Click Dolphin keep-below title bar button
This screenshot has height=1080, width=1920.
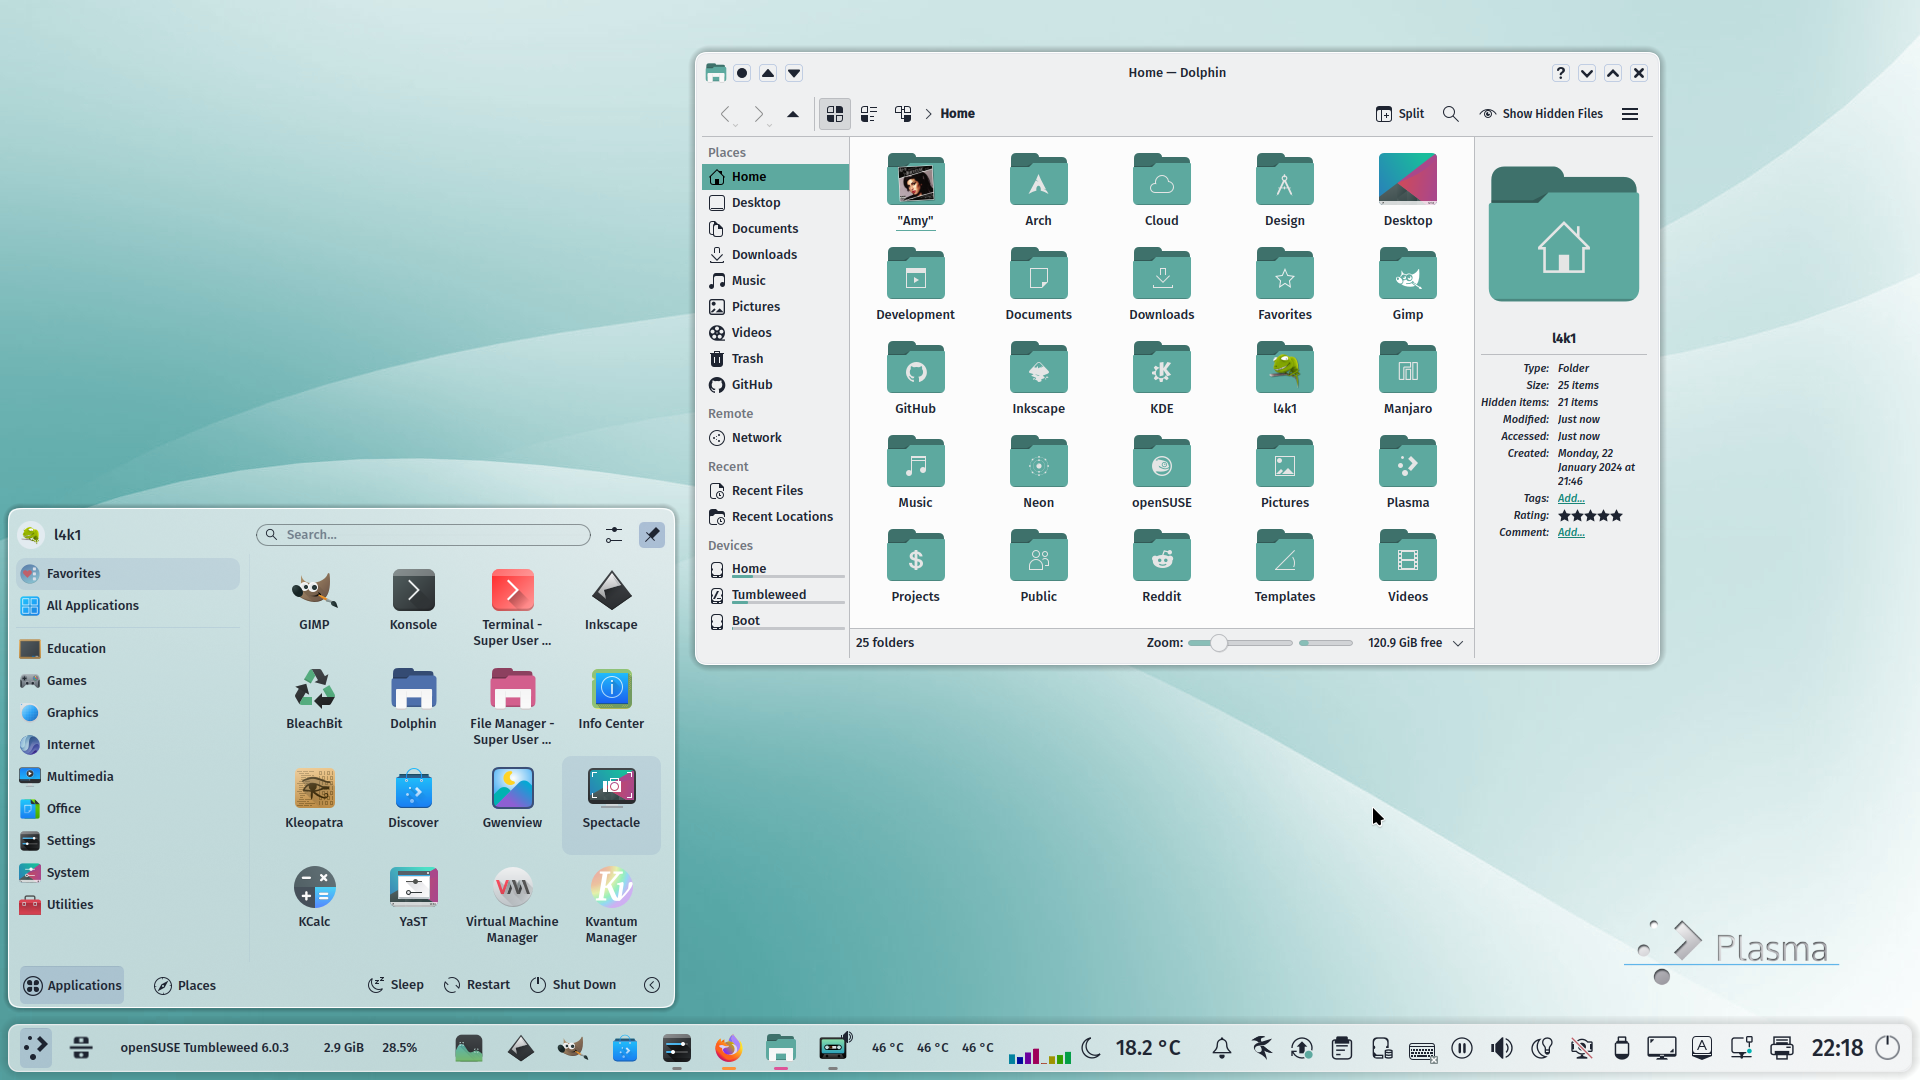click(794, 73)
